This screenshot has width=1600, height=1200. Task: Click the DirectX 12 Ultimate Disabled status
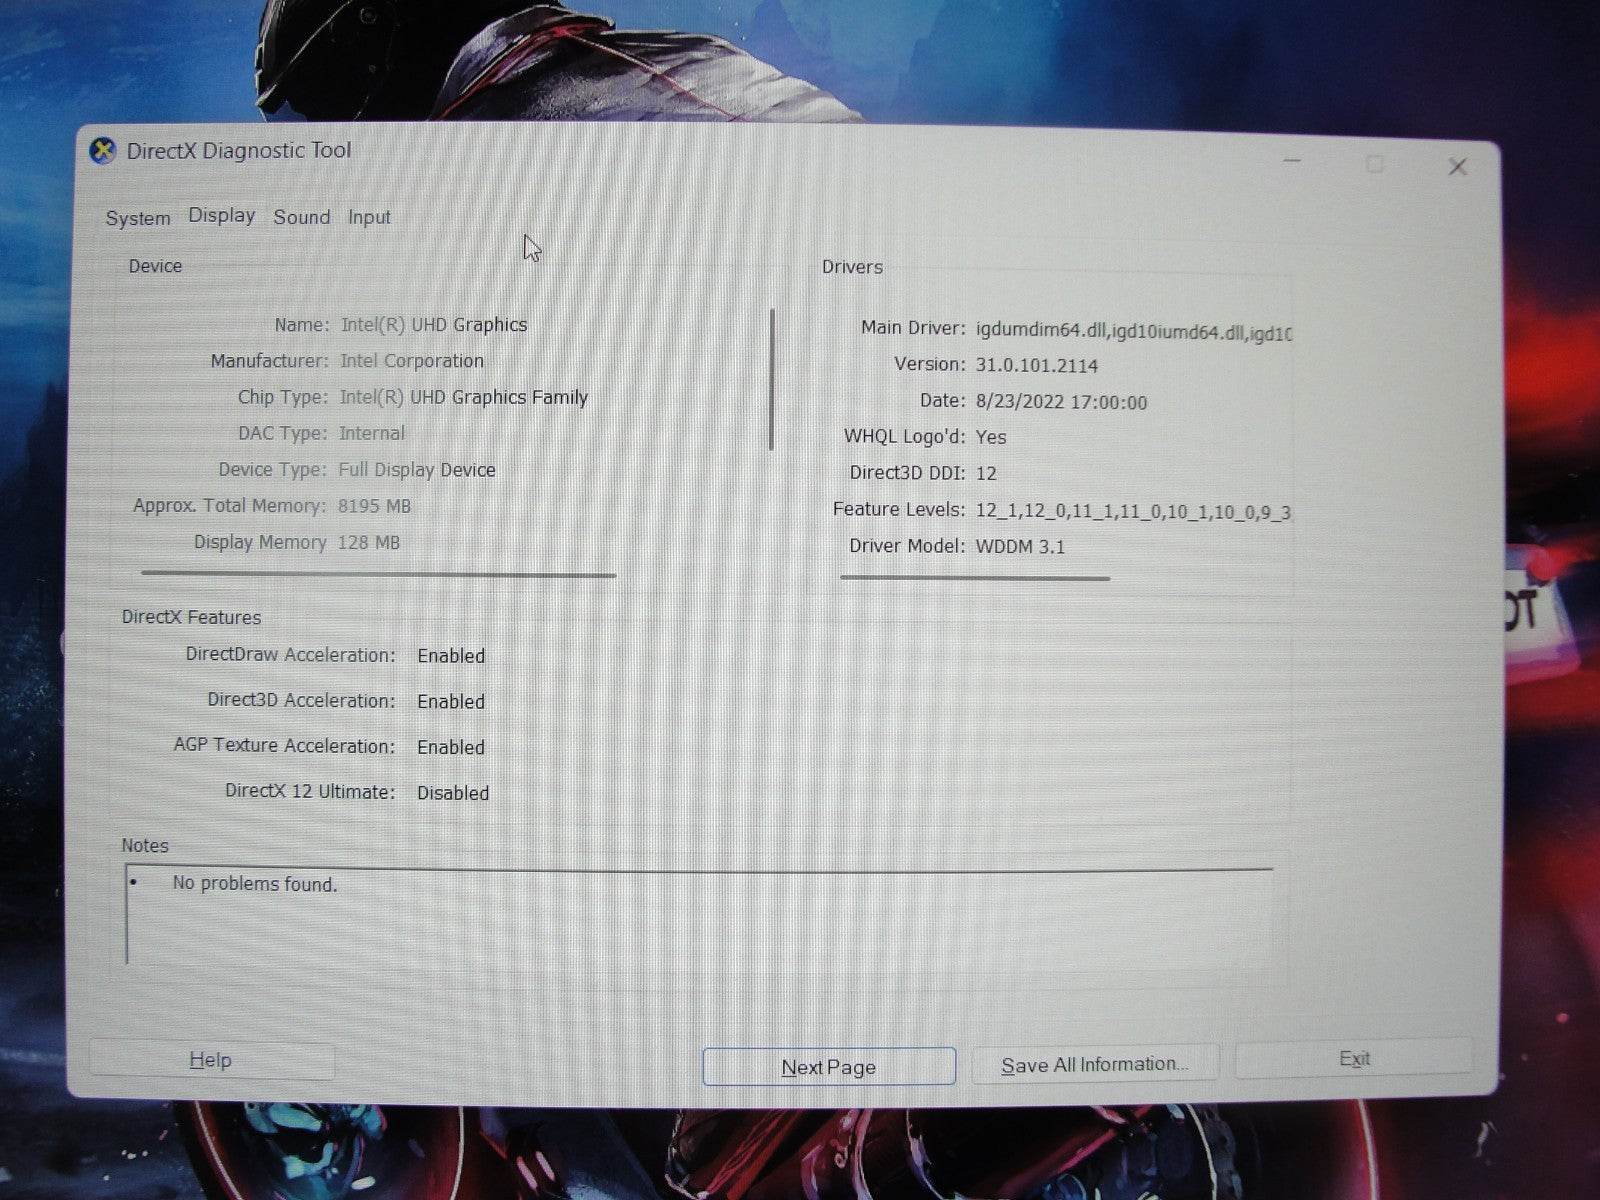tap(452, 792)
